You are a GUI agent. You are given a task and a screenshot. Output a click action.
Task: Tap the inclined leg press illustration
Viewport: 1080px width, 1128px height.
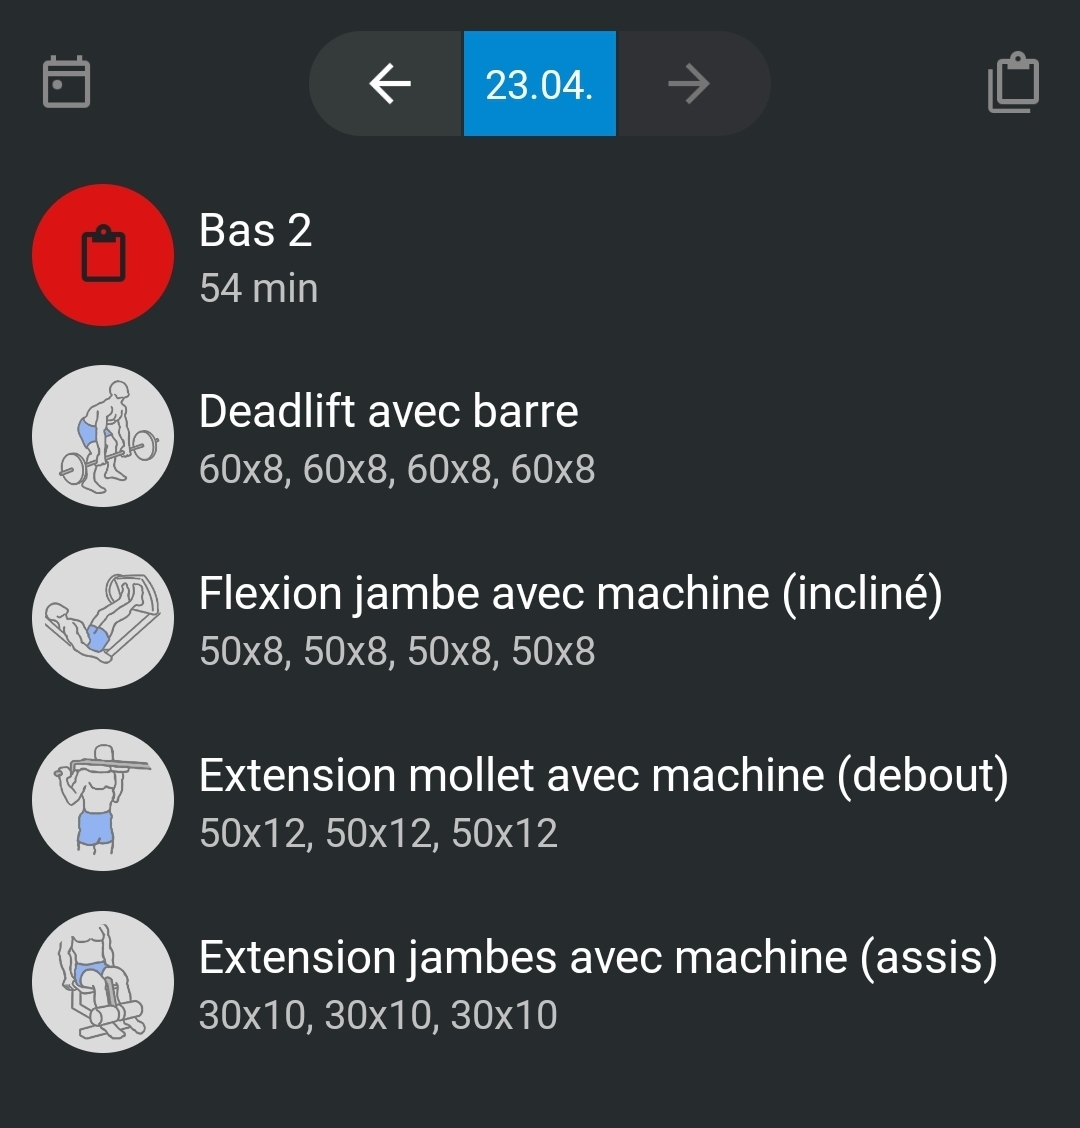(103, 618)
